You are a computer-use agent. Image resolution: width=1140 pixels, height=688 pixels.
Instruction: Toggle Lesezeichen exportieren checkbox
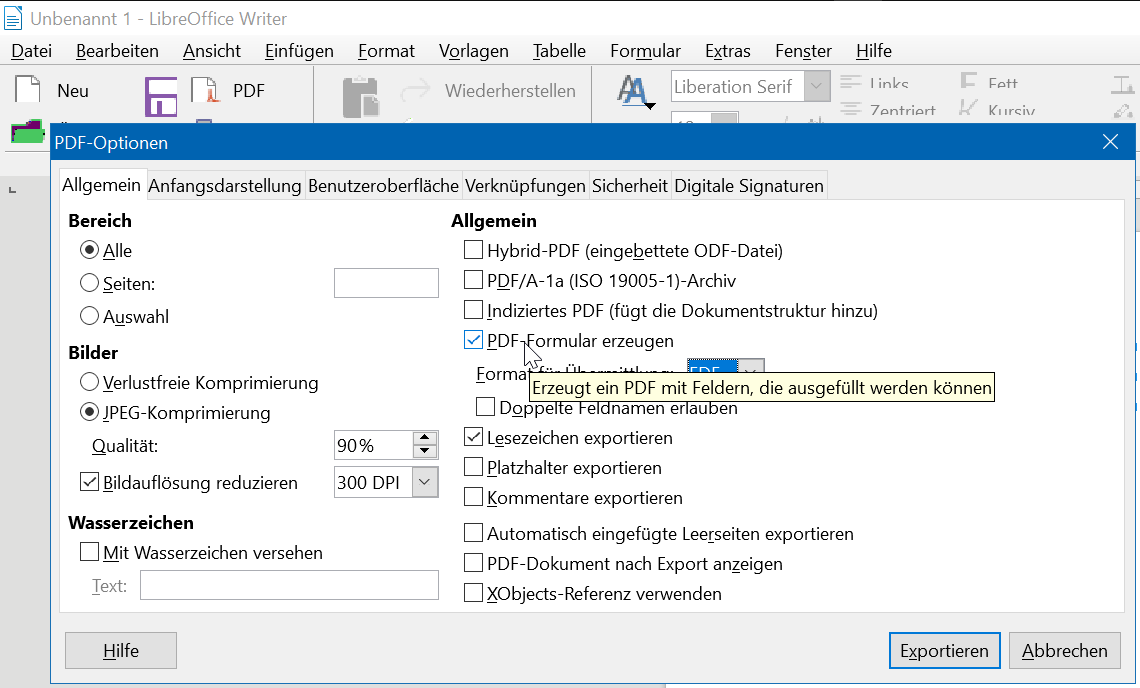(x=473, y=436)
